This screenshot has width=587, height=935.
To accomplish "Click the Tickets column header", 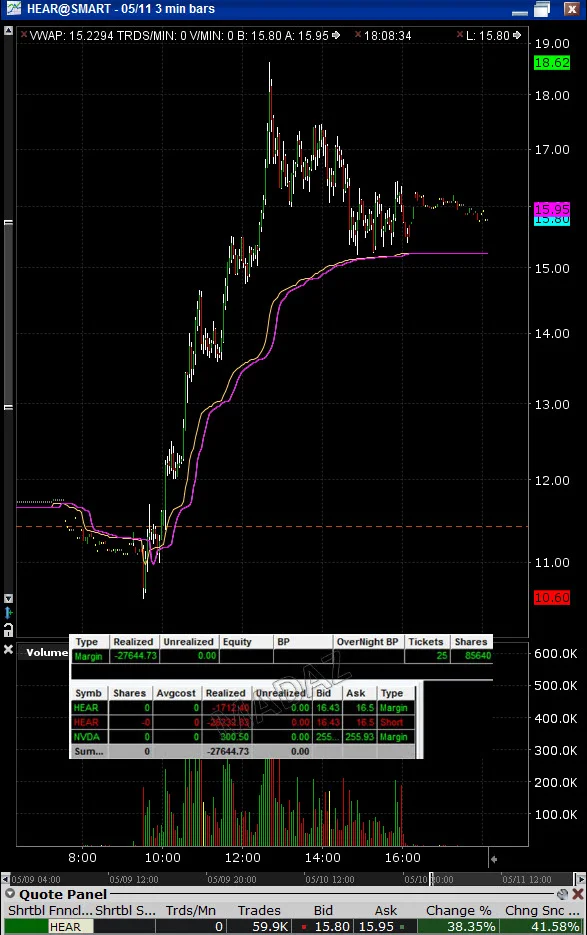I will (426, 642).
